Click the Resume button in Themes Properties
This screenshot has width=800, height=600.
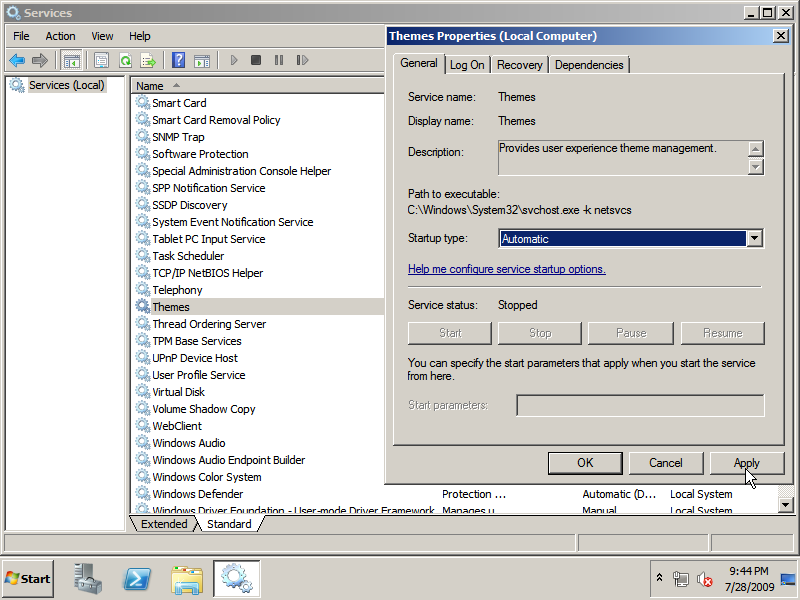pos(723,333)
